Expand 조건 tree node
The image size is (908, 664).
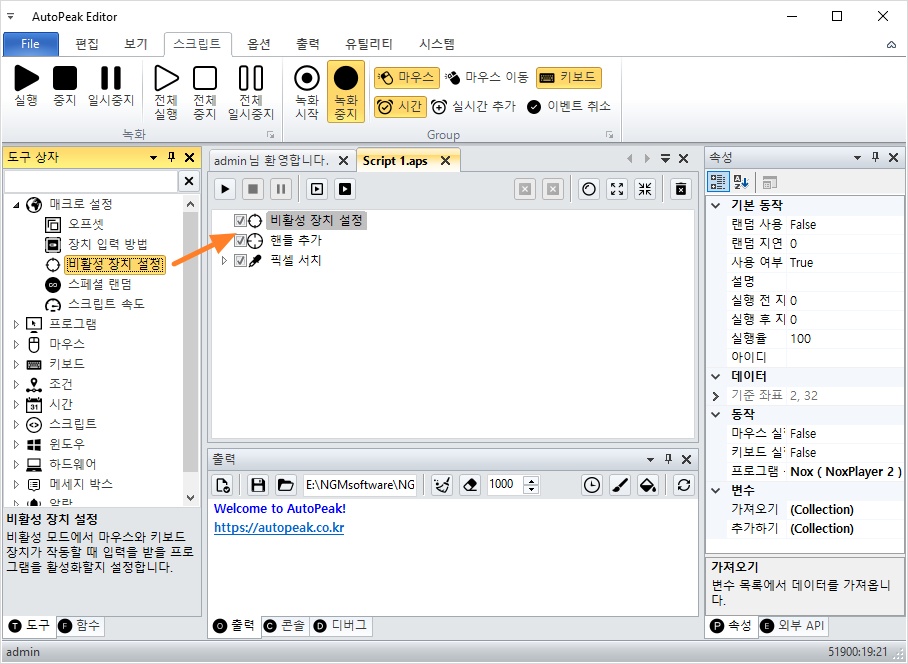(x=16, y=384)
